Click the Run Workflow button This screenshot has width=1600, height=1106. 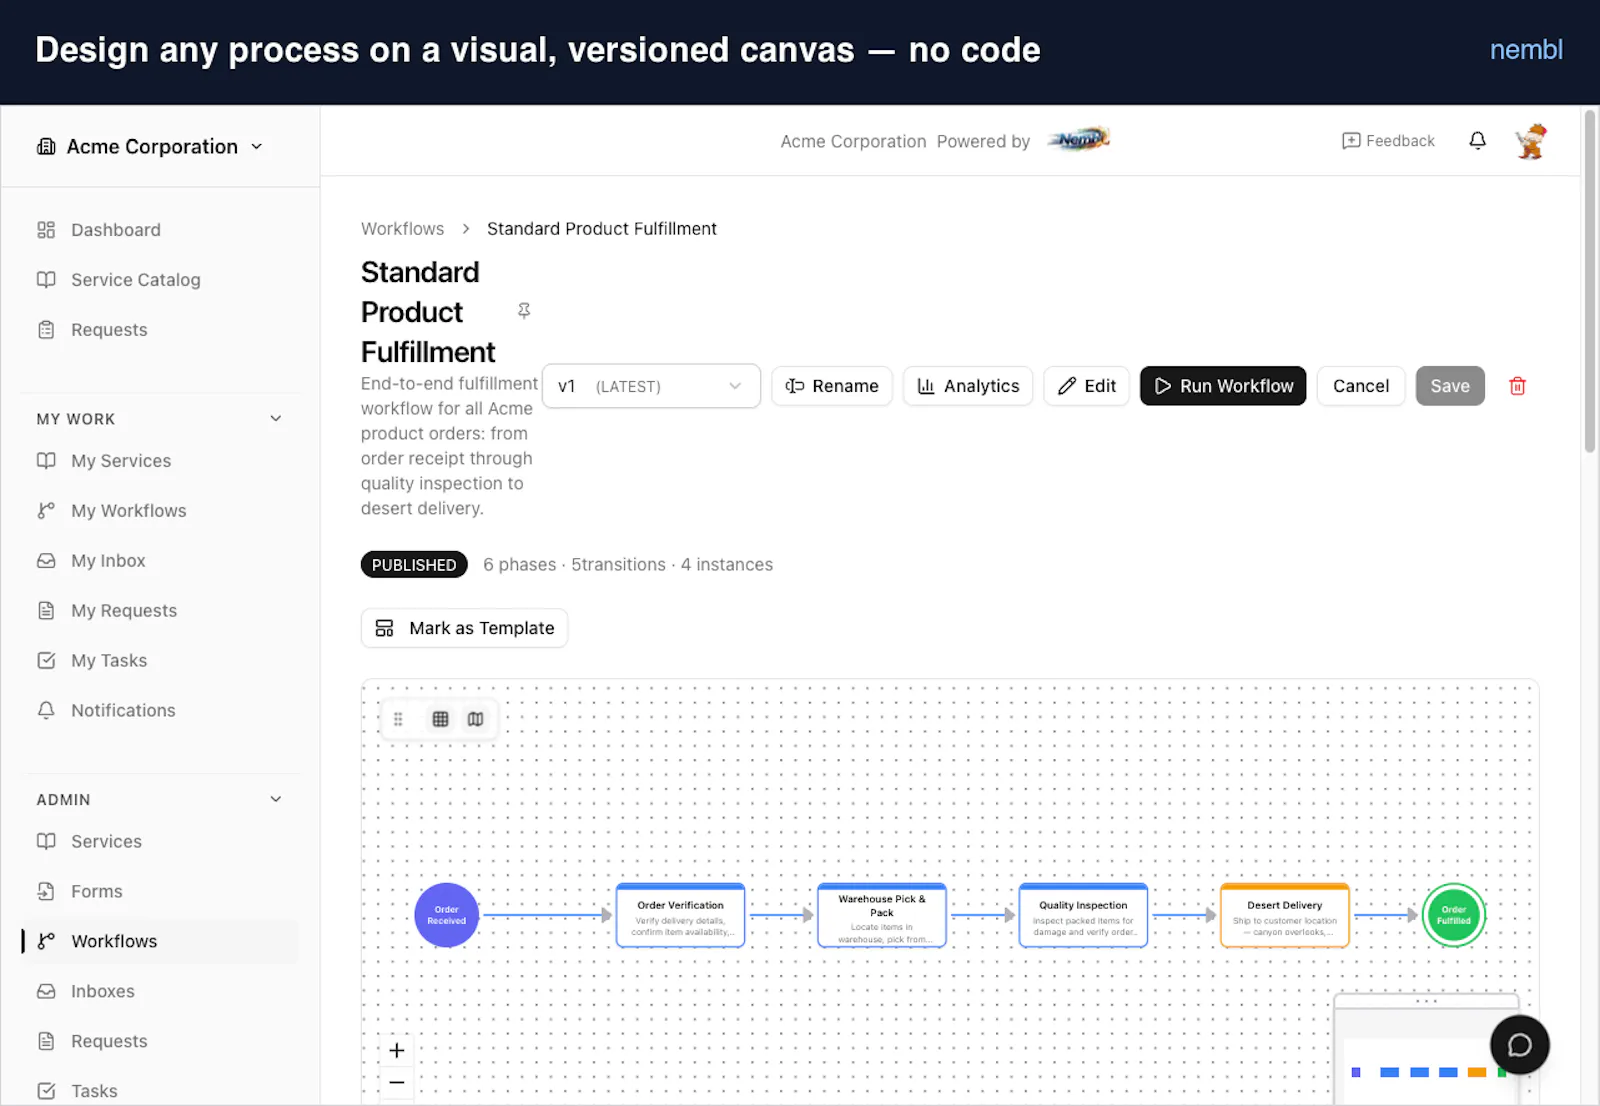[1223, 386]
